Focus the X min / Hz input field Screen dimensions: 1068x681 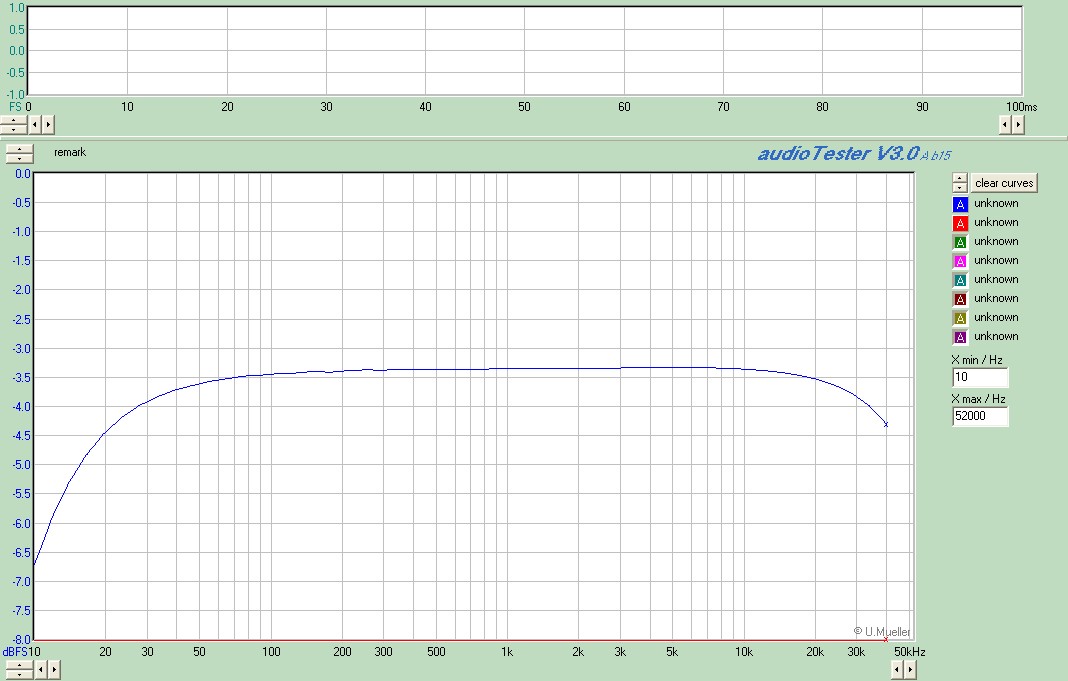coord(980,377)
